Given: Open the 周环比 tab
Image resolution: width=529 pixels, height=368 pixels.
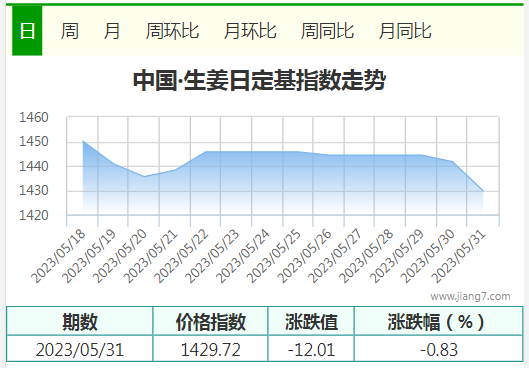Looking at the screenshot, I should [x=172, y=31].
